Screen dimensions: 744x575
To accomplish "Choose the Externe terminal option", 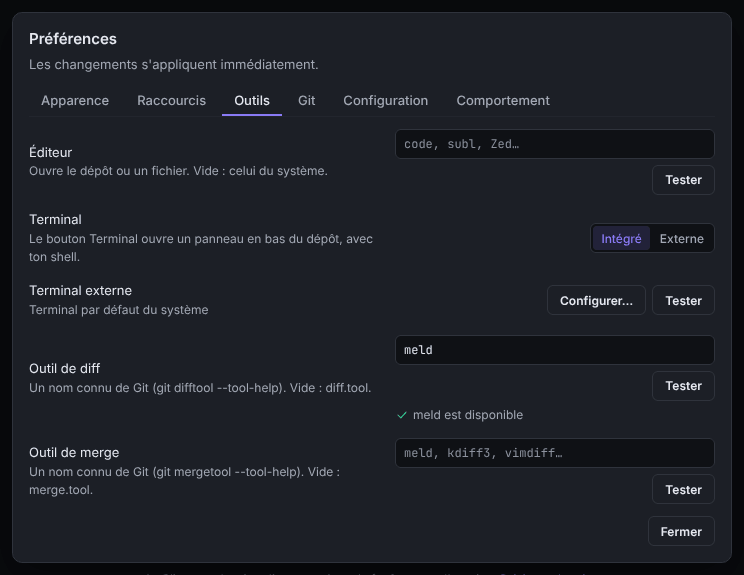I will [x=681, y=238].
